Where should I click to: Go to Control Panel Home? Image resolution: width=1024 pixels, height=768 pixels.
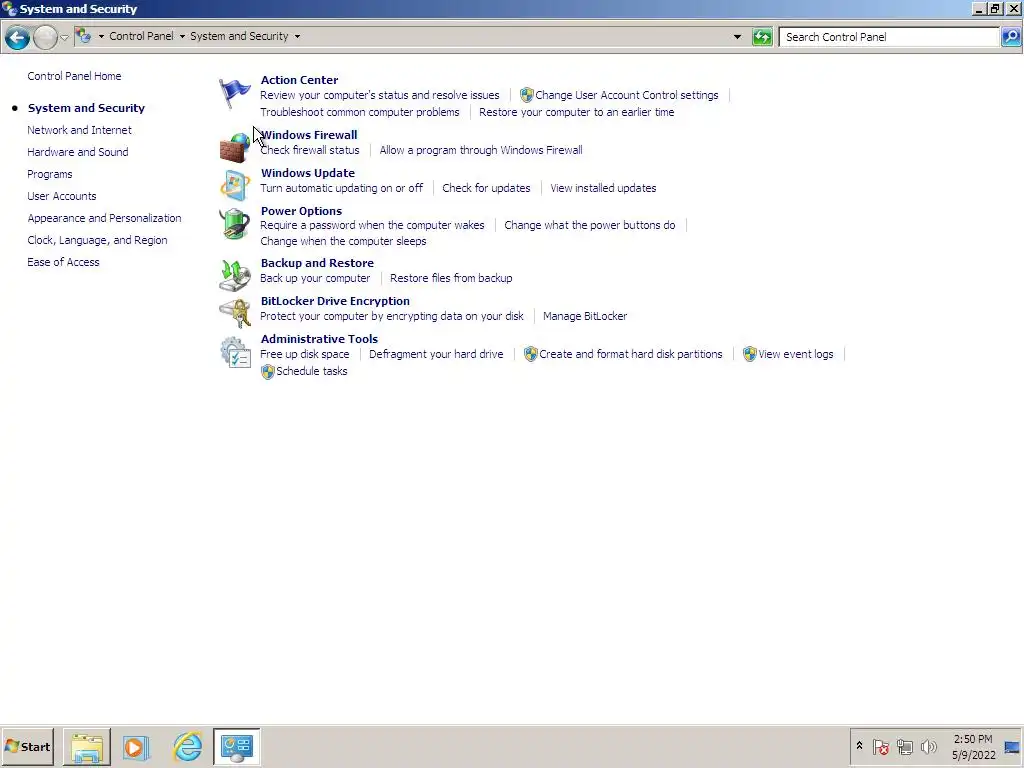tap(74, 76)
